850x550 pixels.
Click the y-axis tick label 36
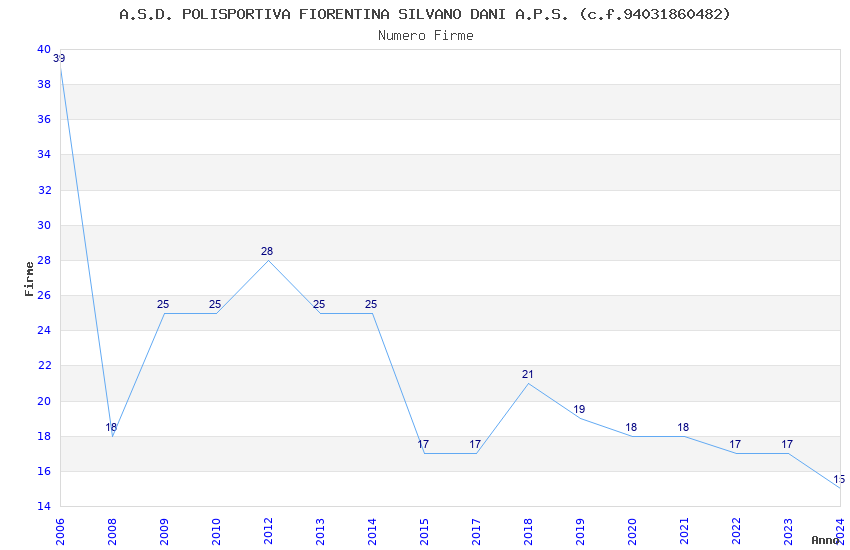click(44, 119)
